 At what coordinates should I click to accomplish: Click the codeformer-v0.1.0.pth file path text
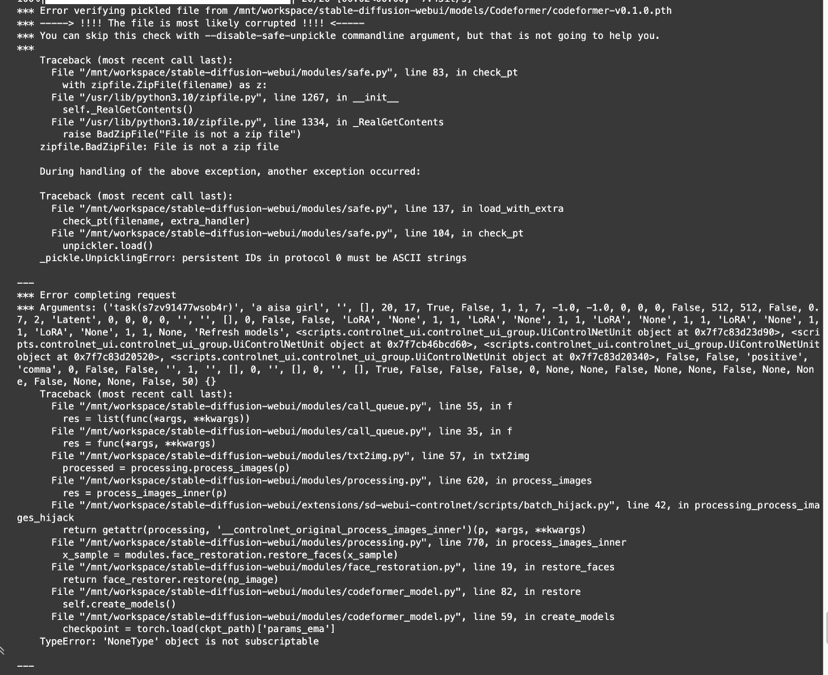pos(453,11)
